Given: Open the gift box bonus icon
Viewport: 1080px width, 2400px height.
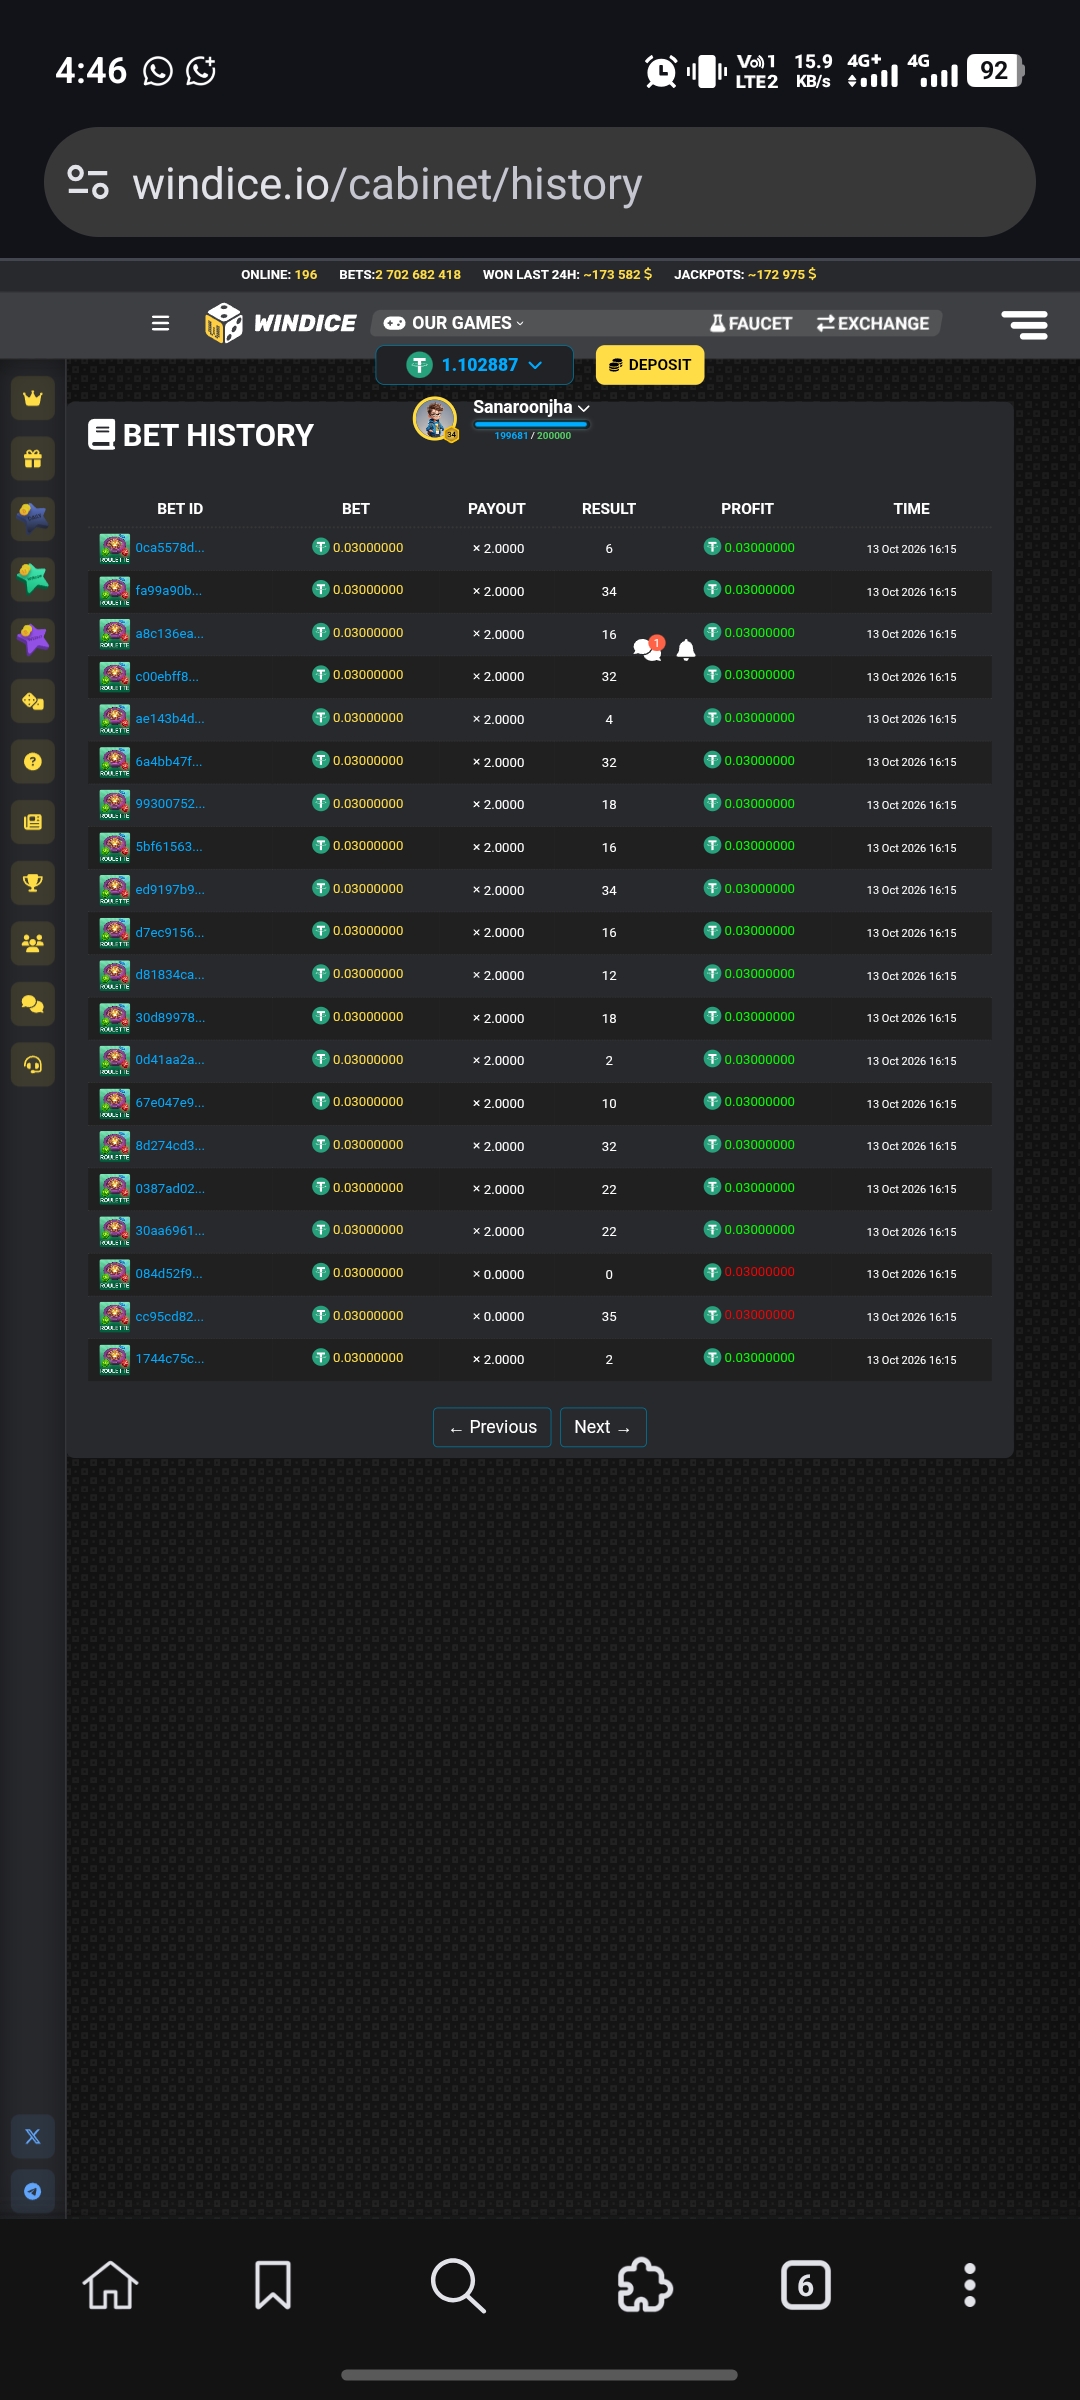Looking at the screenshot, I should click(33, 459).
